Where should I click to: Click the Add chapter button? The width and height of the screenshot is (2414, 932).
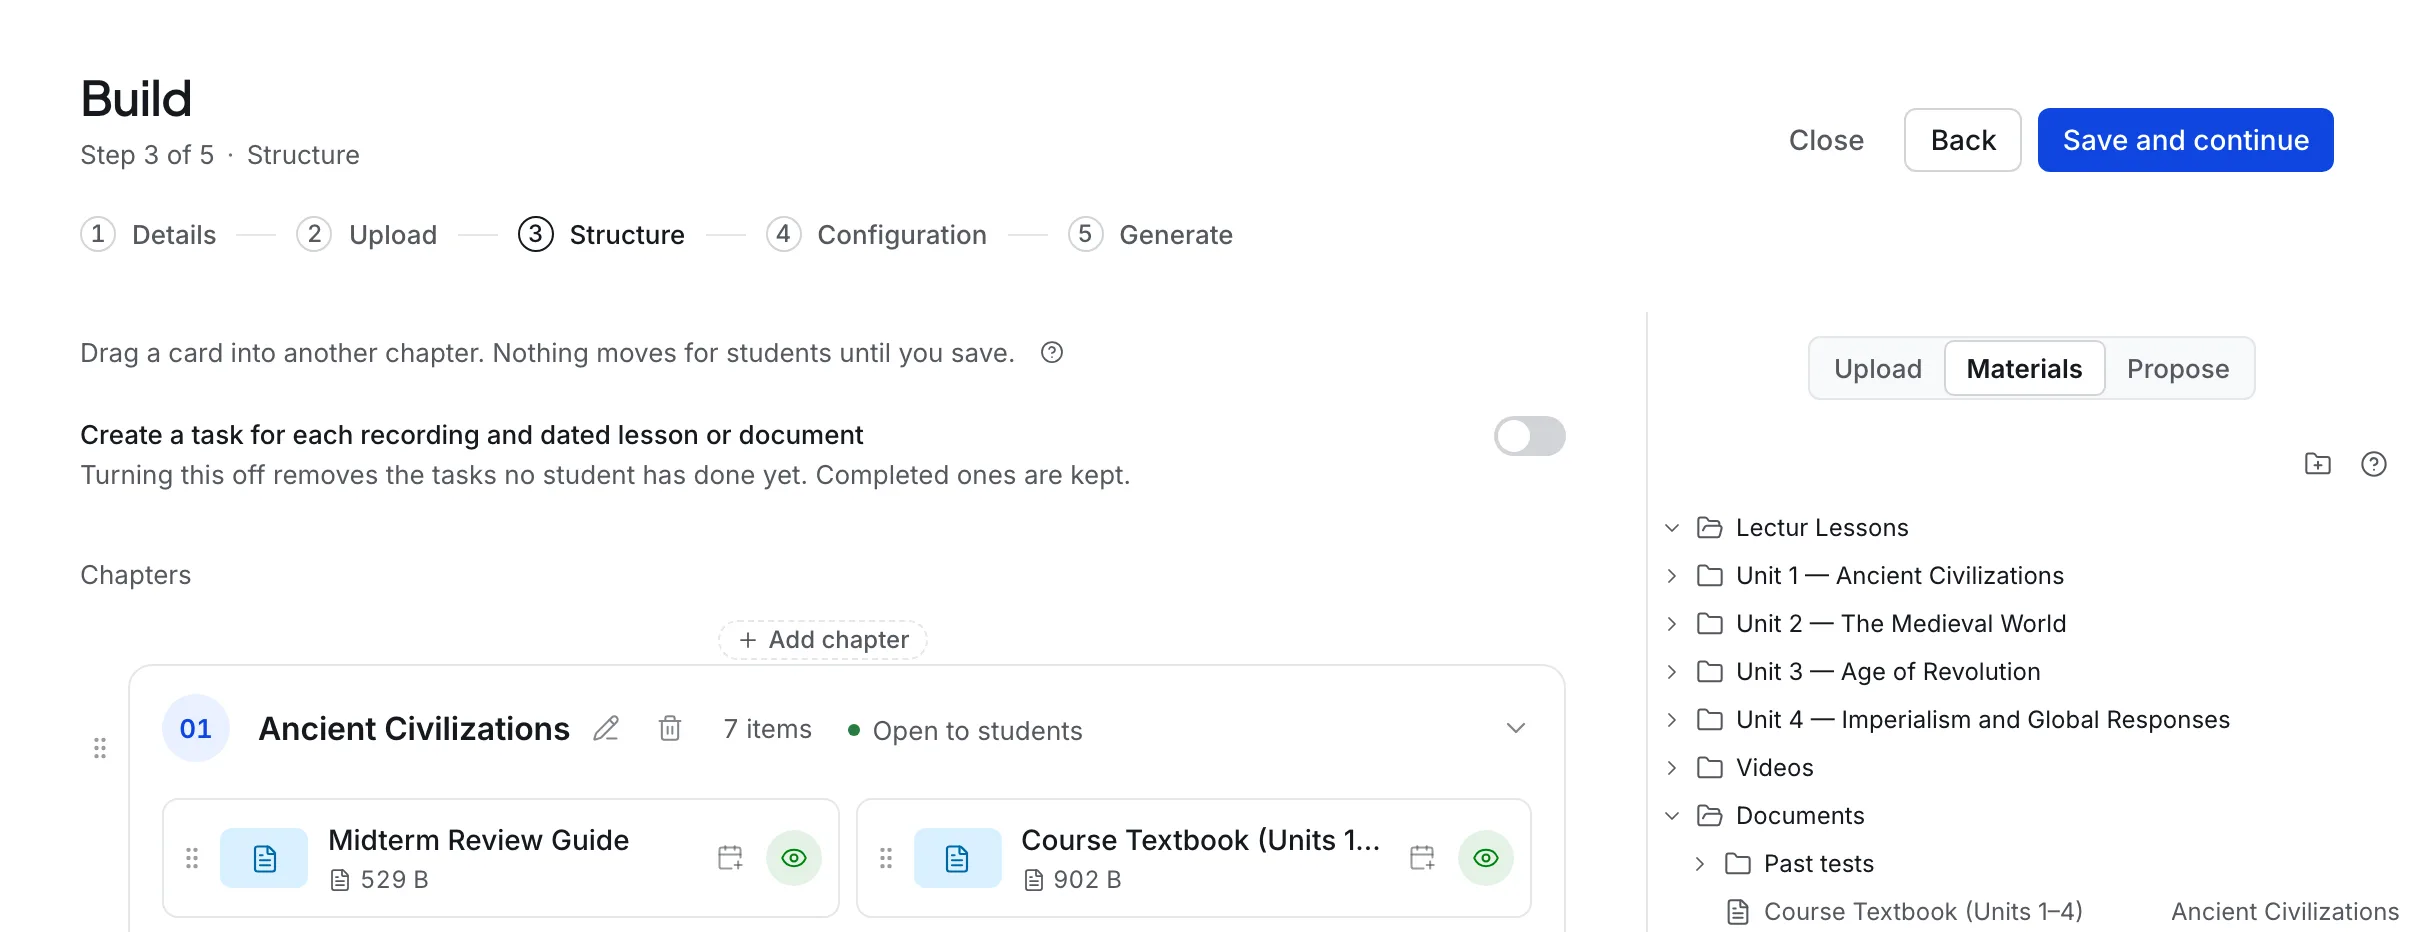click(823, 640)
